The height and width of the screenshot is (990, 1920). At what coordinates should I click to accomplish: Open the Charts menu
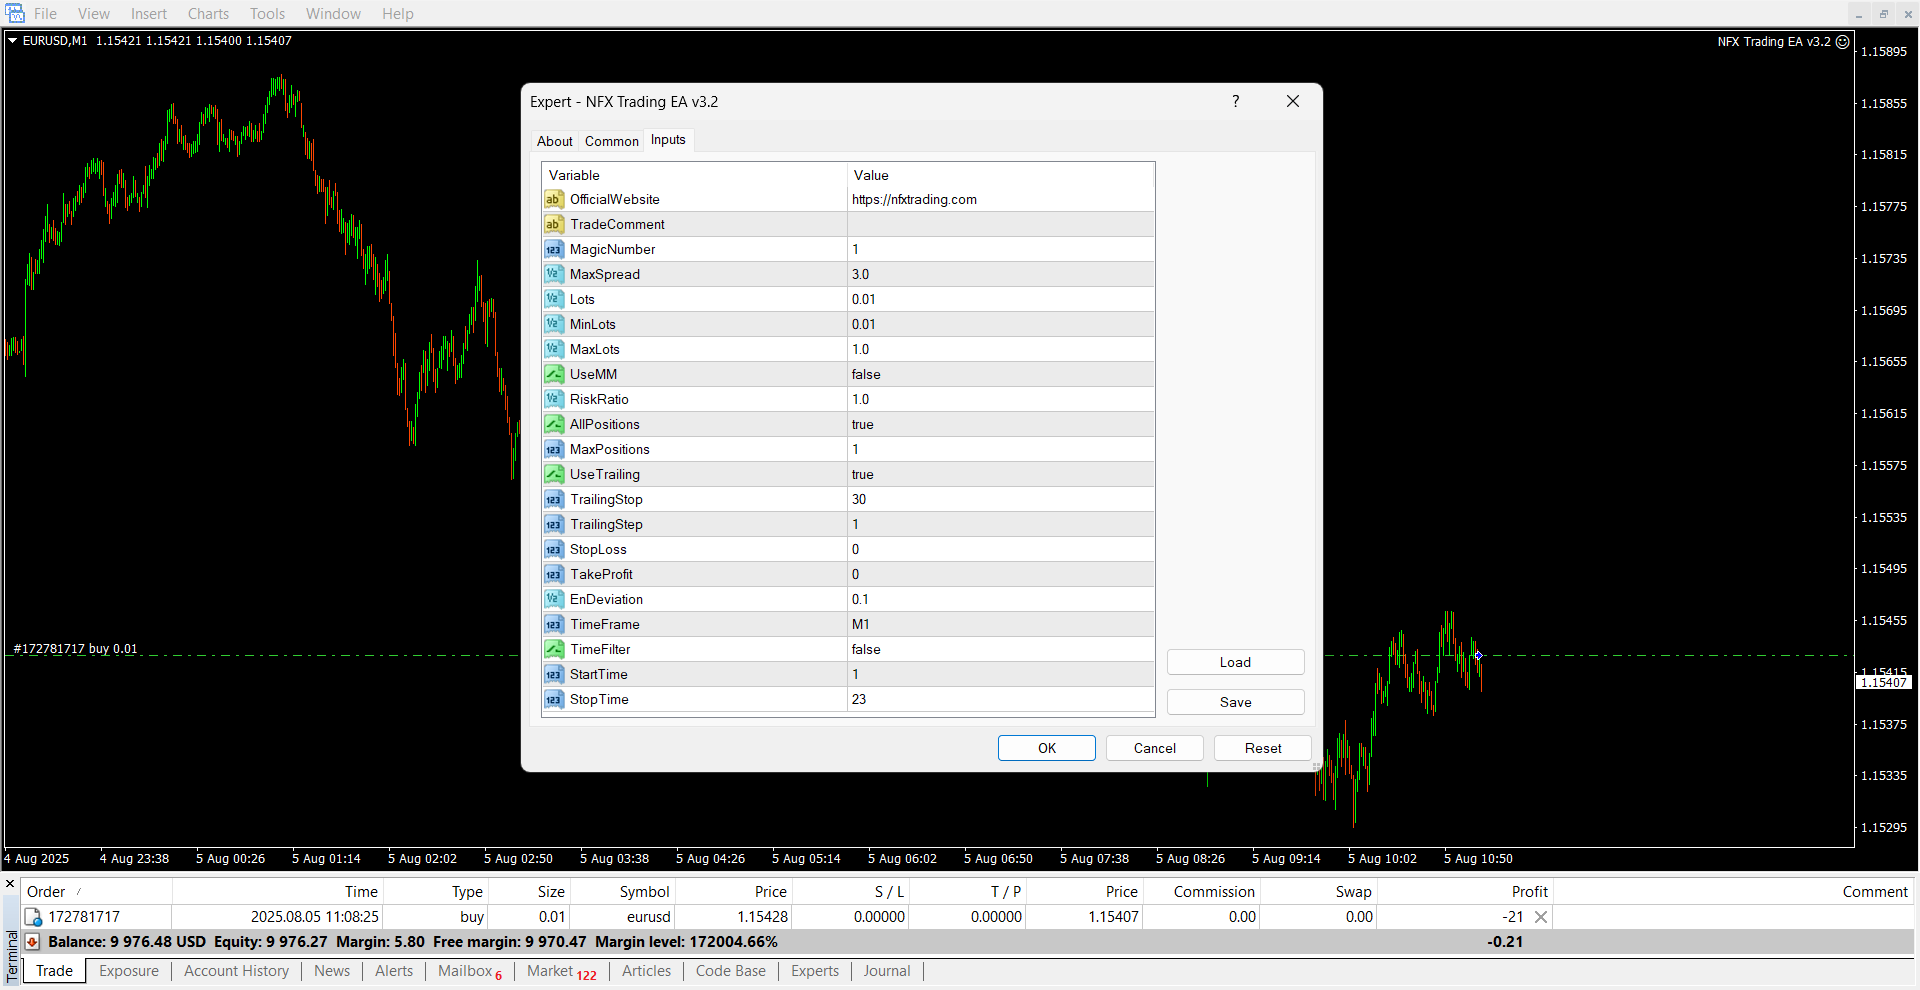coord(208,14)
